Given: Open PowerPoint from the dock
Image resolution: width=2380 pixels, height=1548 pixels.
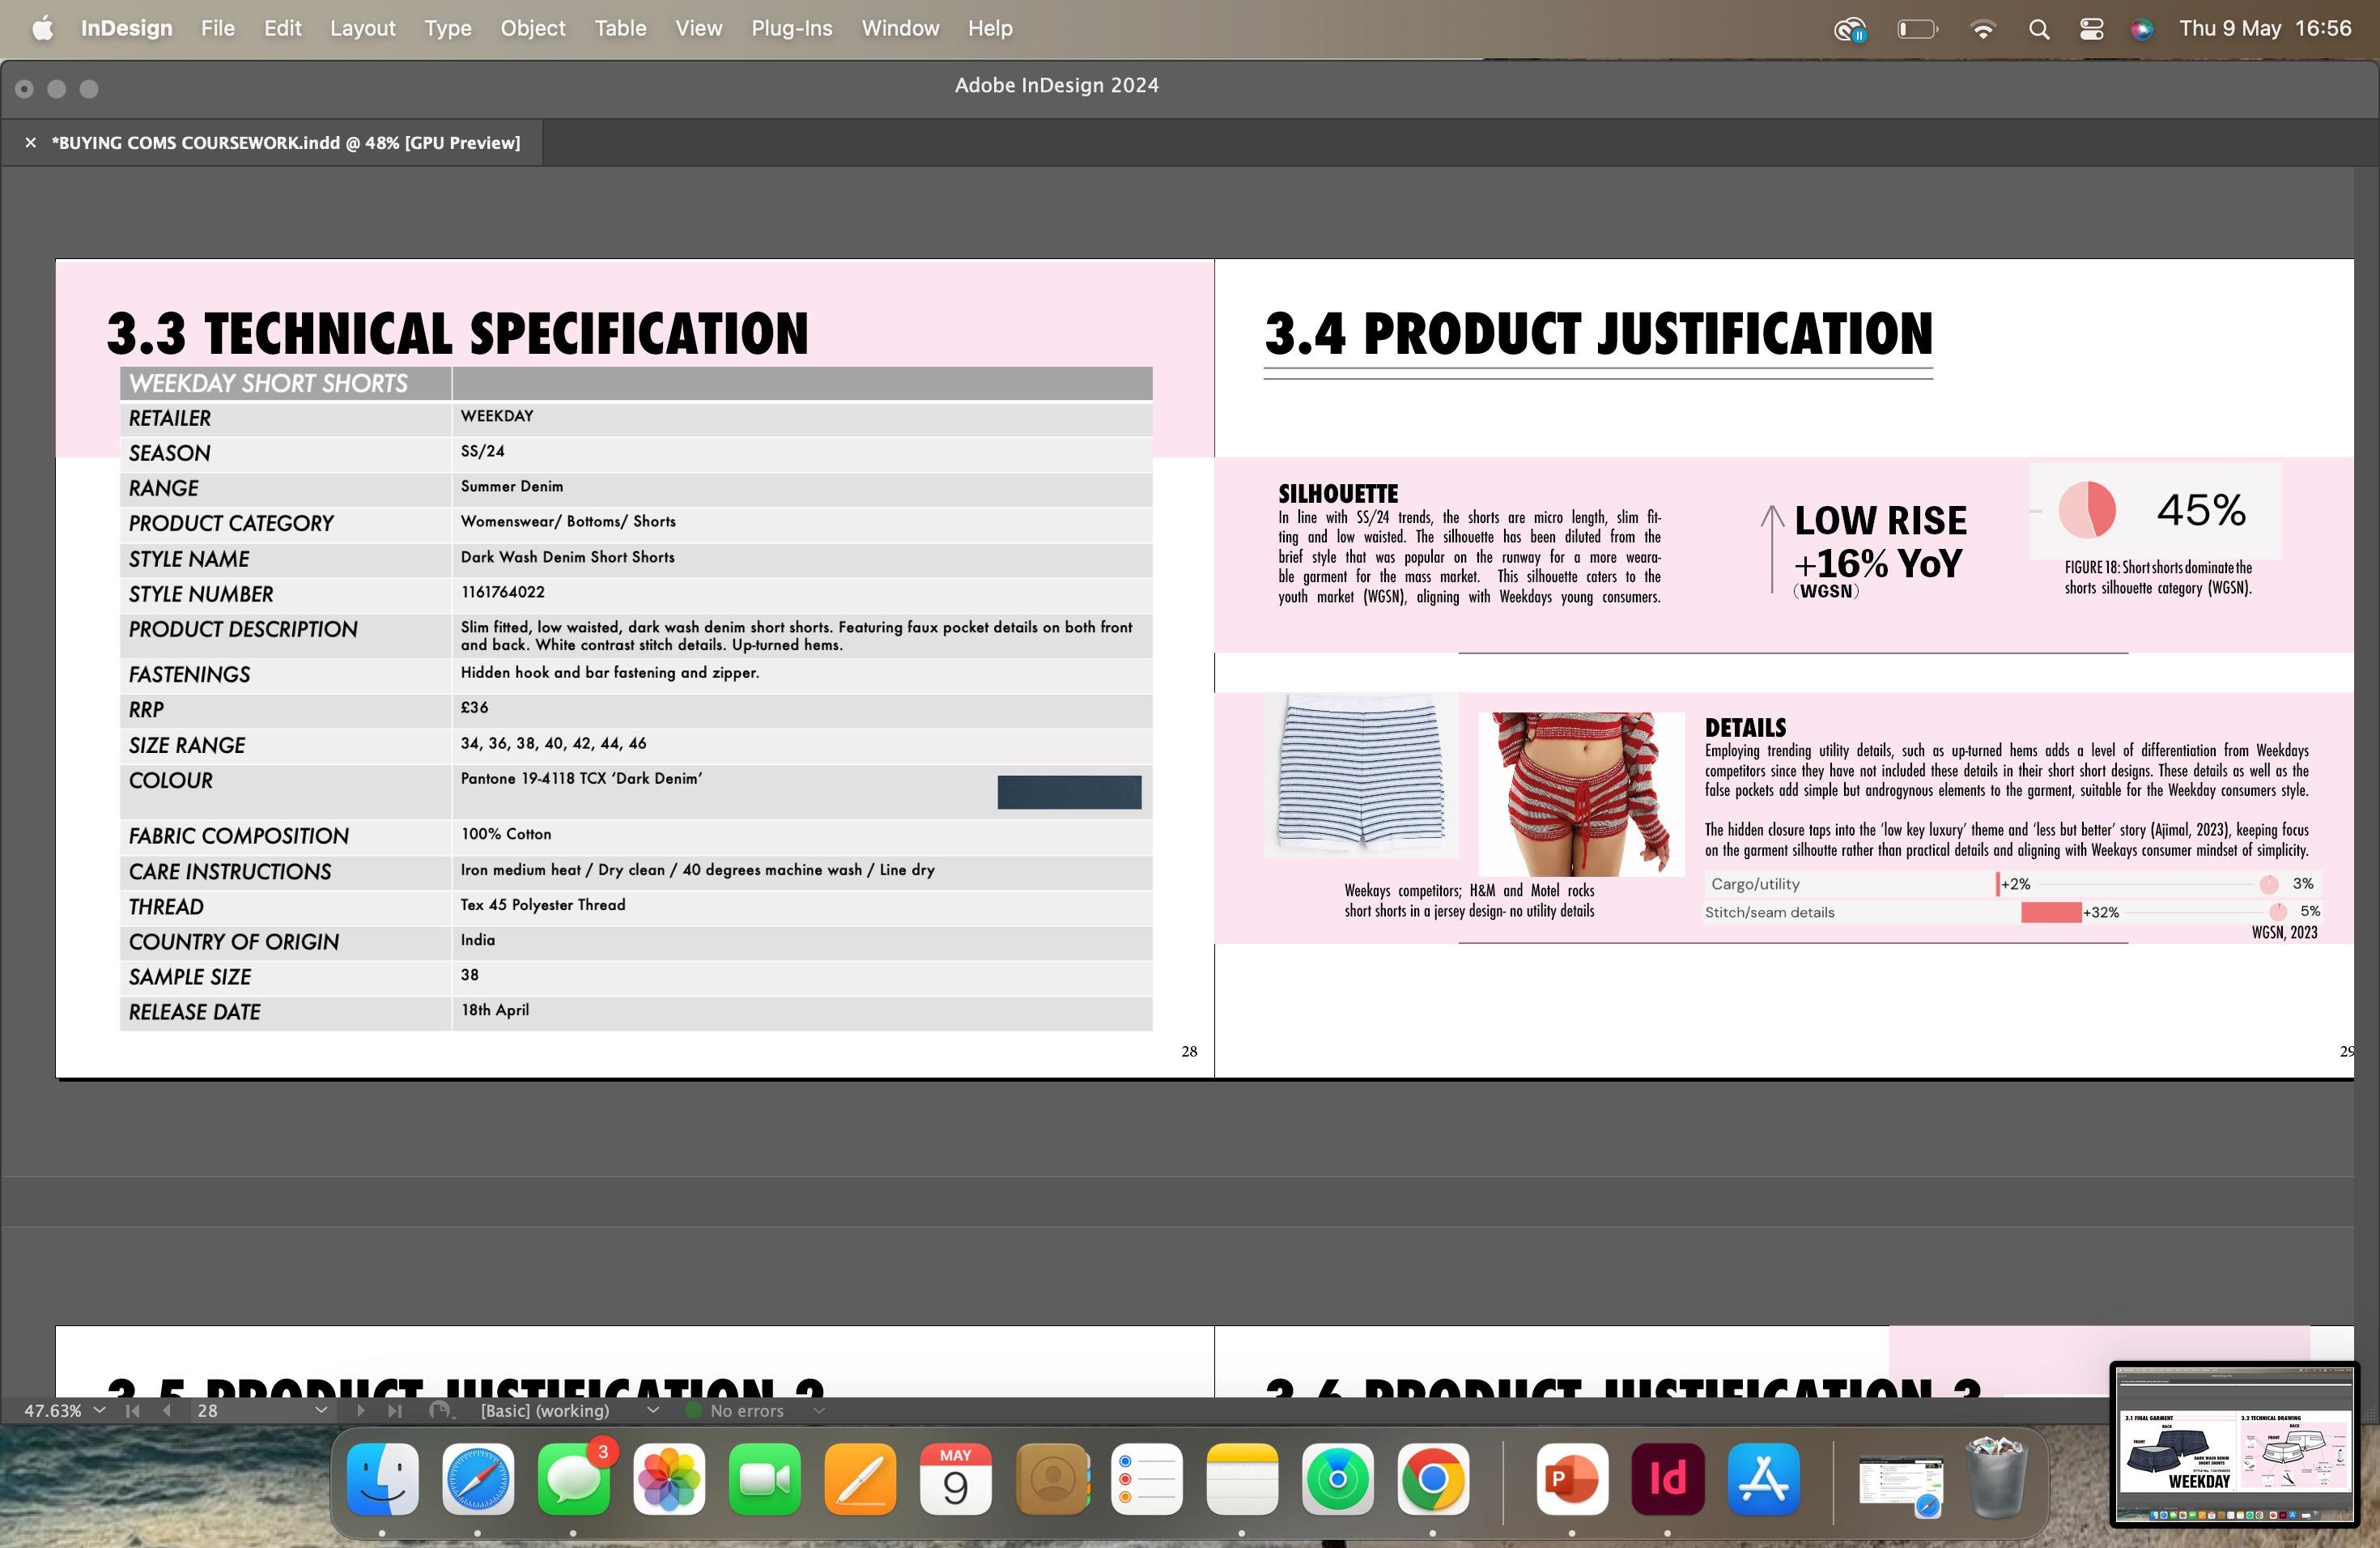Looking at the screenshot, I should click(x=1571, y=1479).
